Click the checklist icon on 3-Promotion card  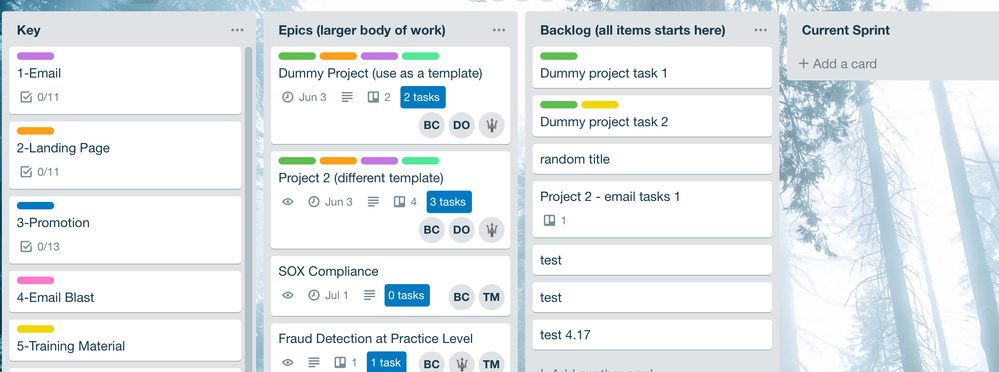coord(26,247)
